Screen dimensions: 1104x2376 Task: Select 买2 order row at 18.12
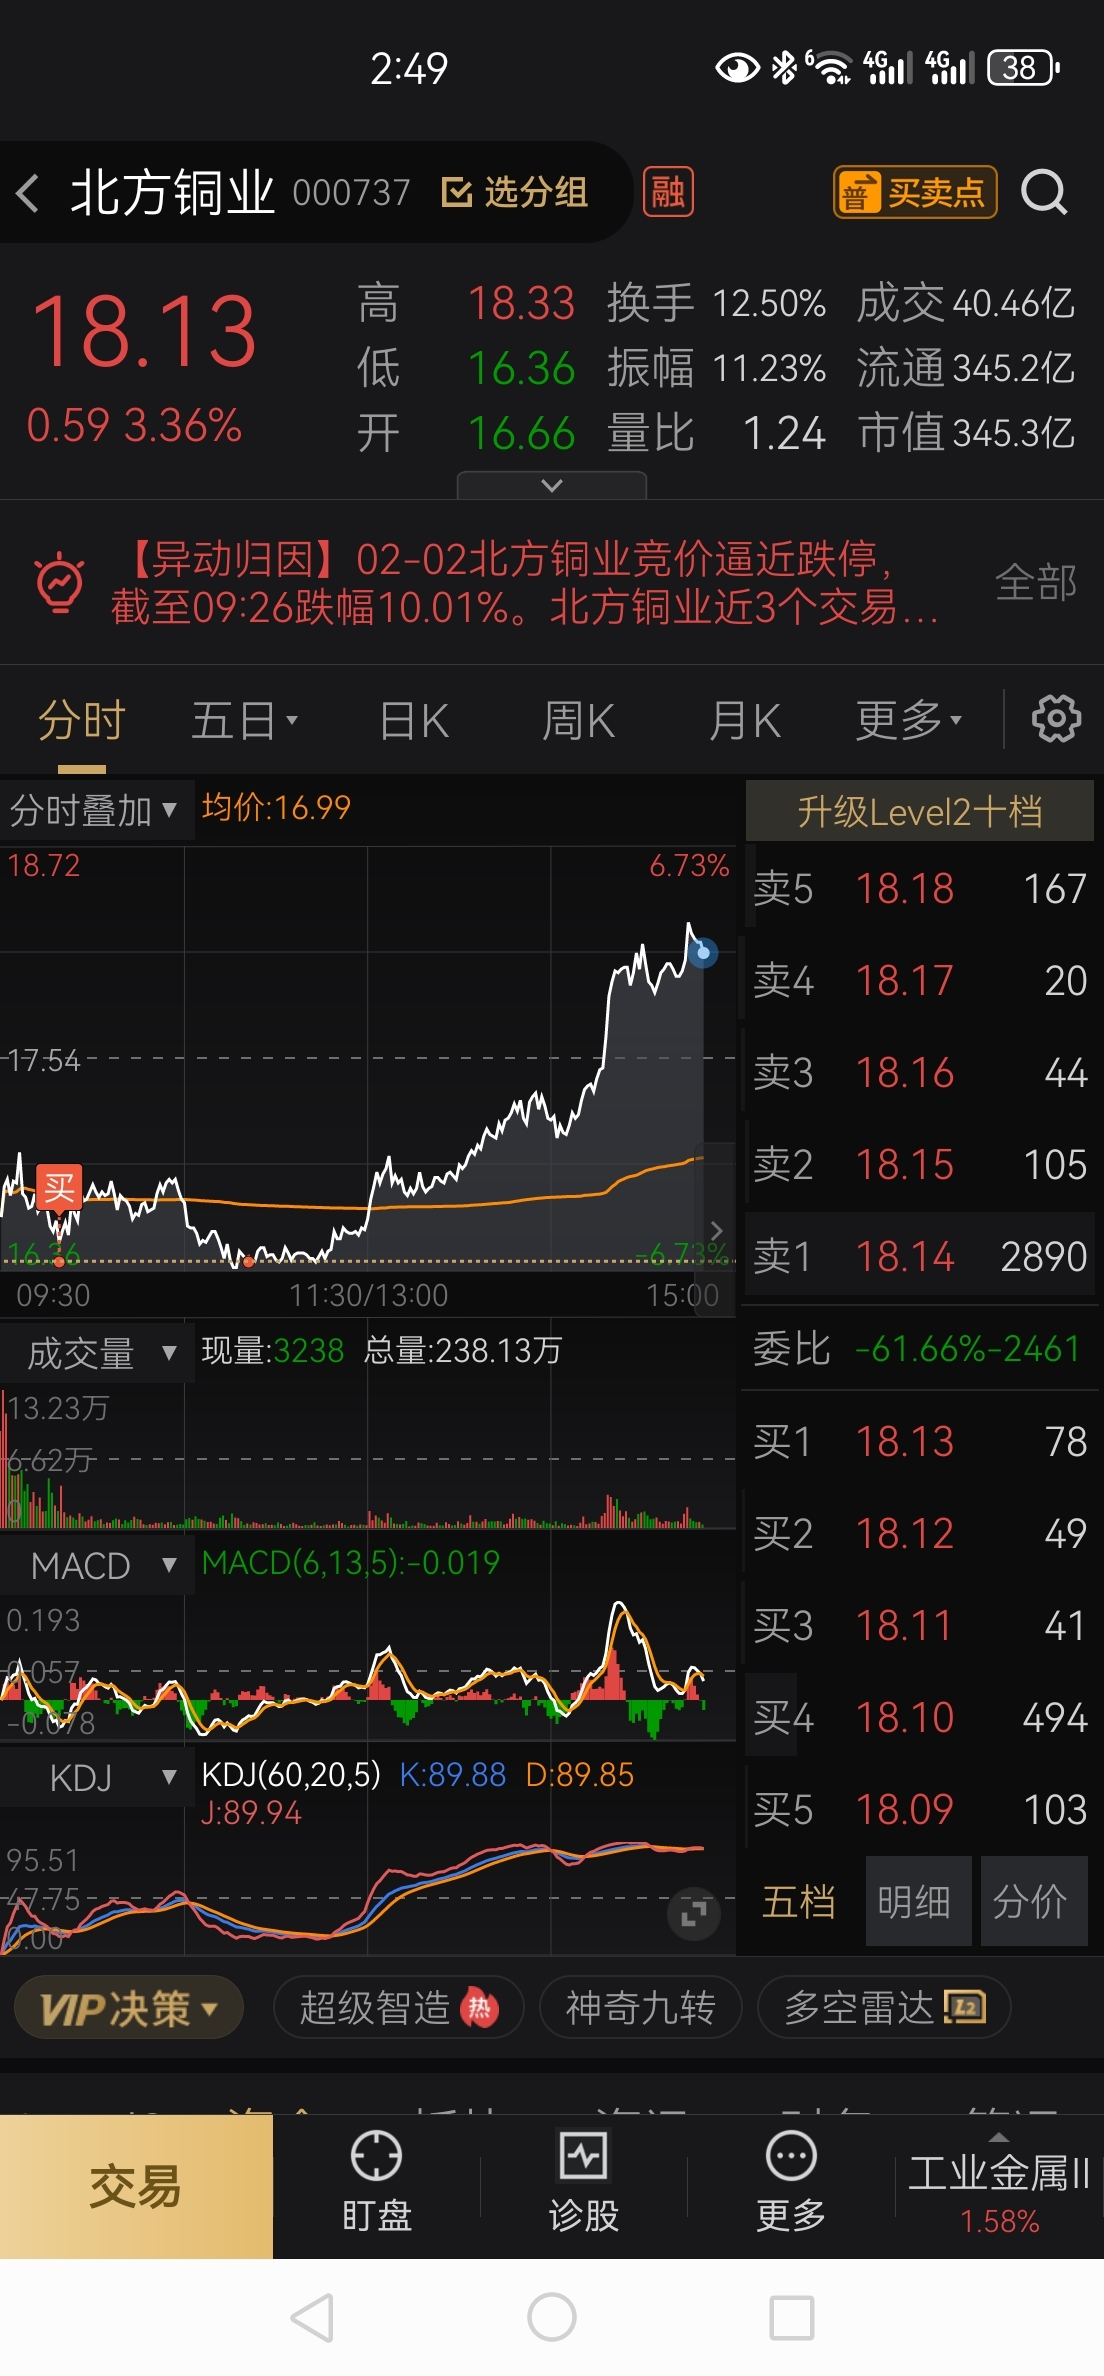point(920,1534)
